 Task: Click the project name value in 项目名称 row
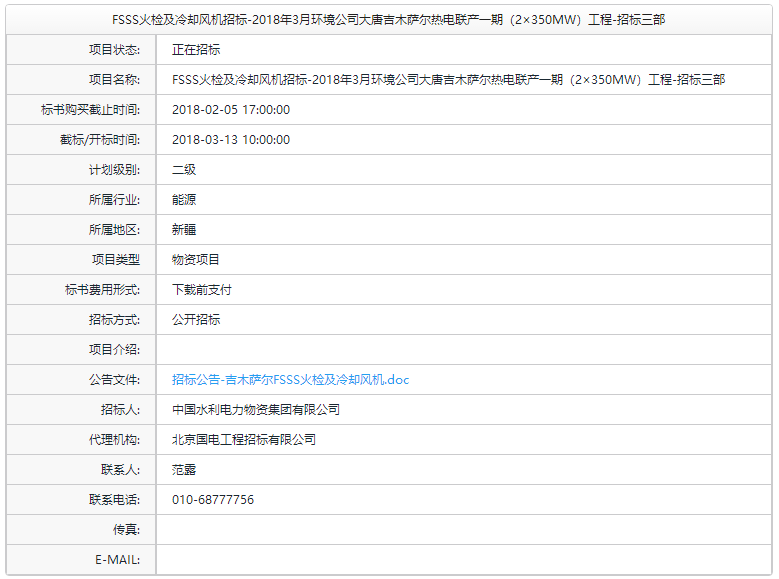(x=448, y=80)
